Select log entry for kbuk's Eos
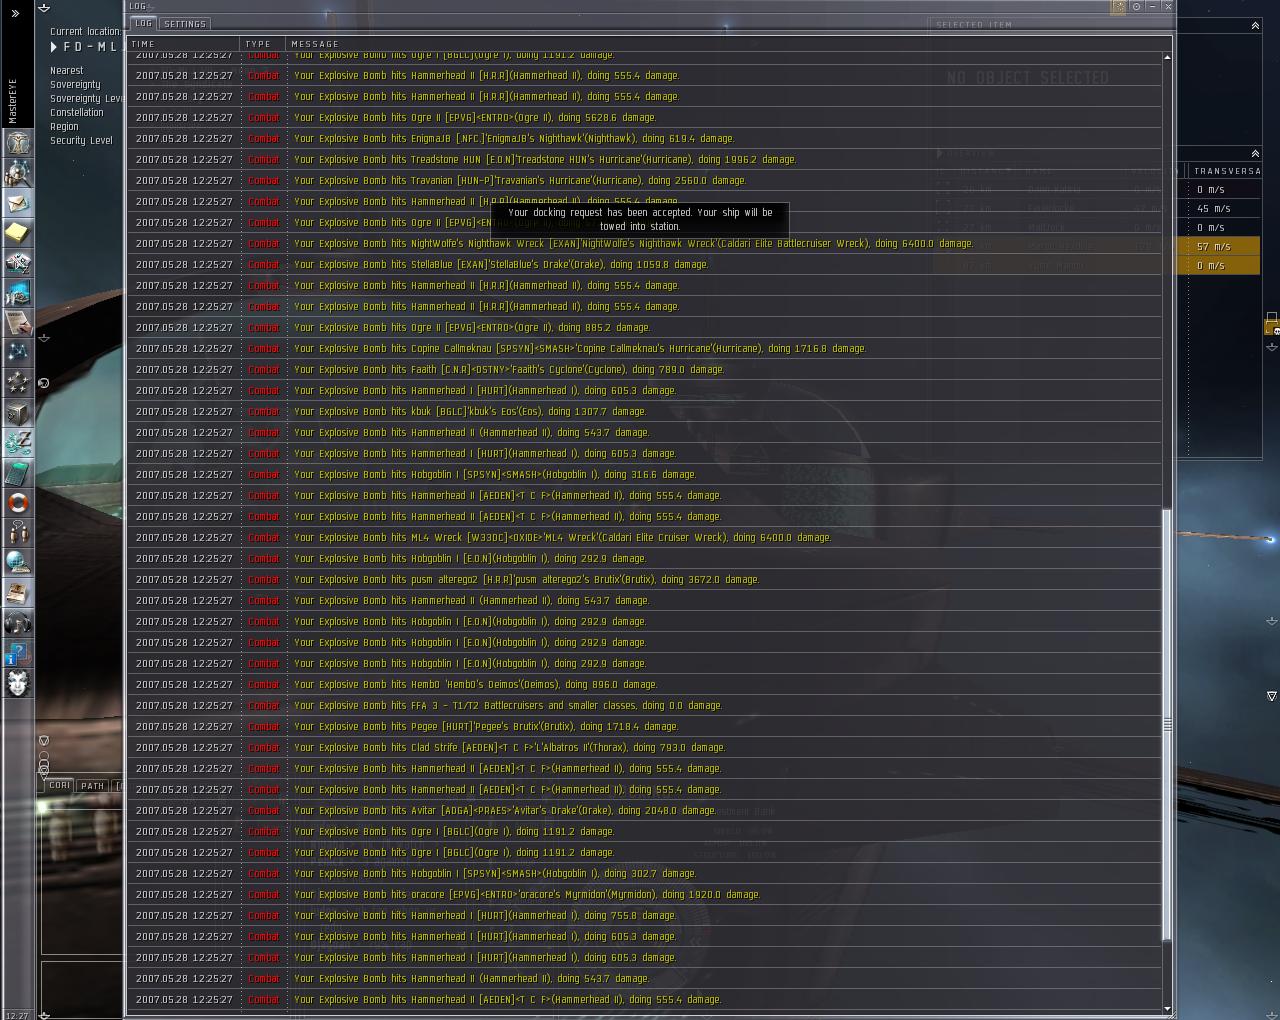Image resolution: width=1280 pixels, height=1020 pixels. 646,411
